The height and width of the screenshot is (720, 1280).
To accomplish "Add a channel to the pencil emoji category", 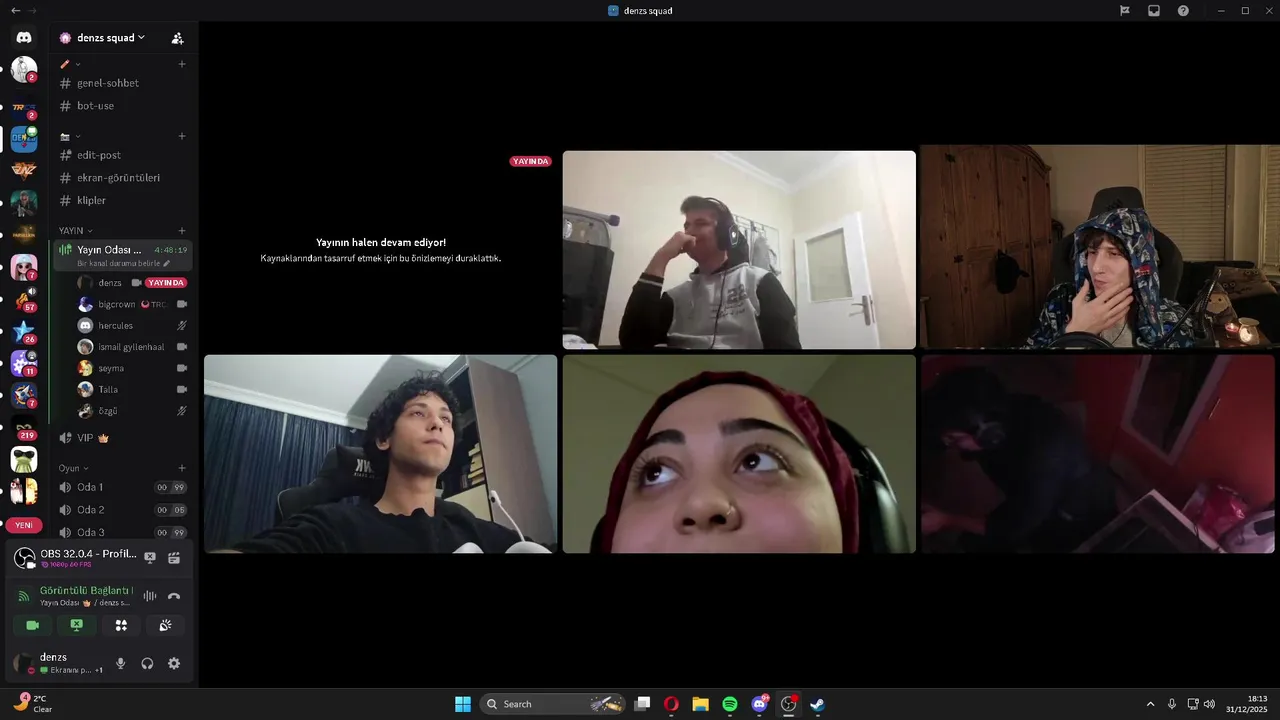I will (182, 64).
